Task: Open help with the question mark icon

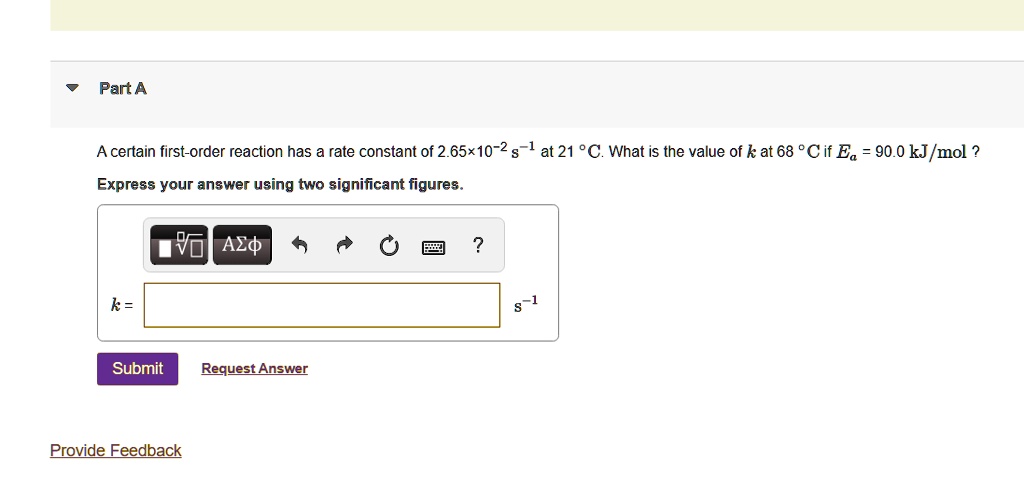Action: (478, 245)
